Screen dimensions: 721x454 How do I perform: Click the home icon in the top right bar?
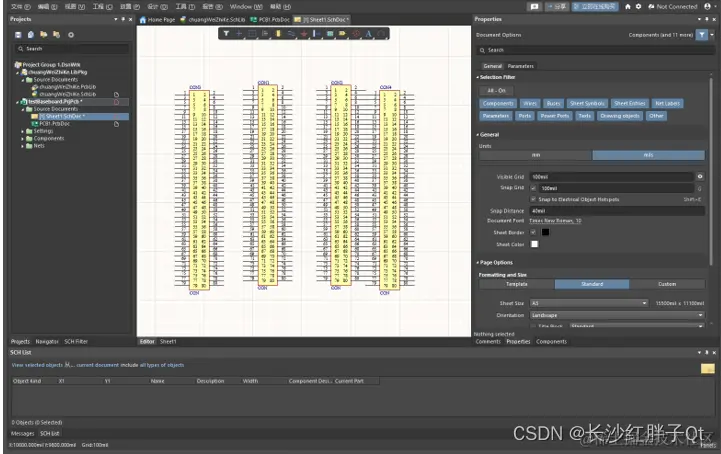628,6
